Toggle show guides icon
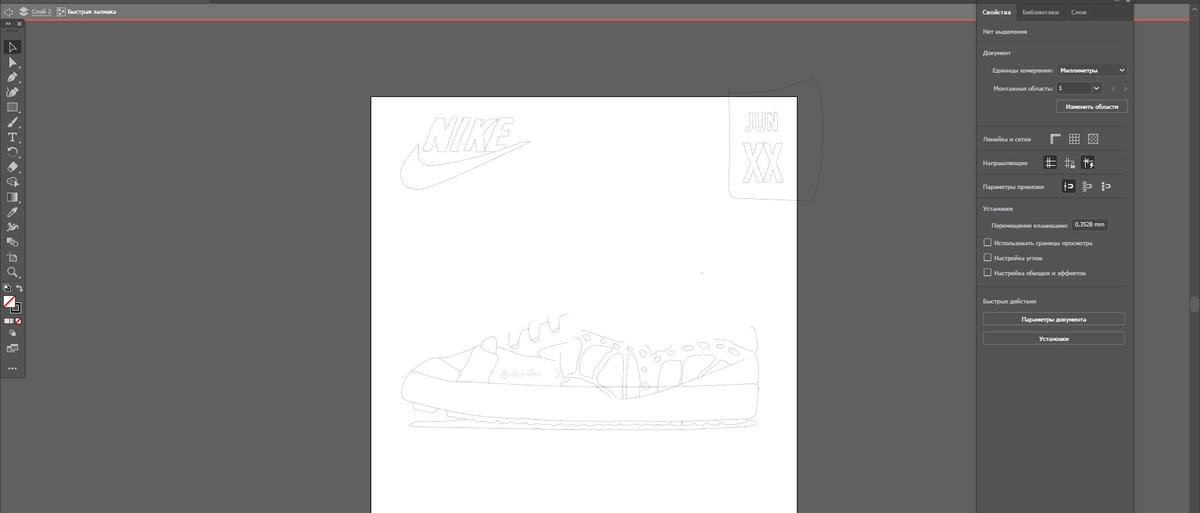The height and width of the screenshot is (513, 1200). [x=1051, y=162]
